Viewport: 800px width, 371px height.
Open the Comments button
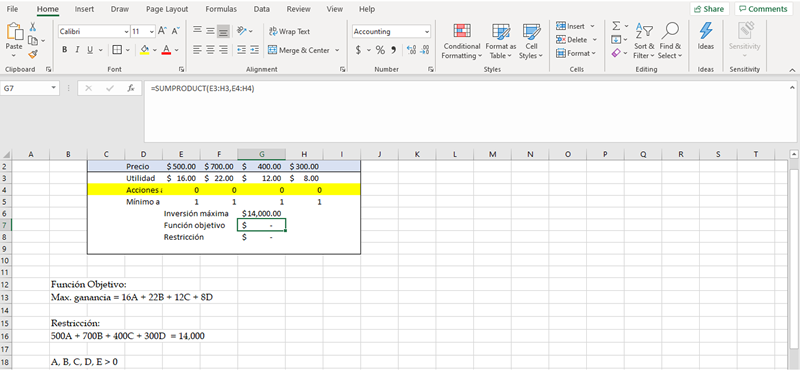point(763,9)
